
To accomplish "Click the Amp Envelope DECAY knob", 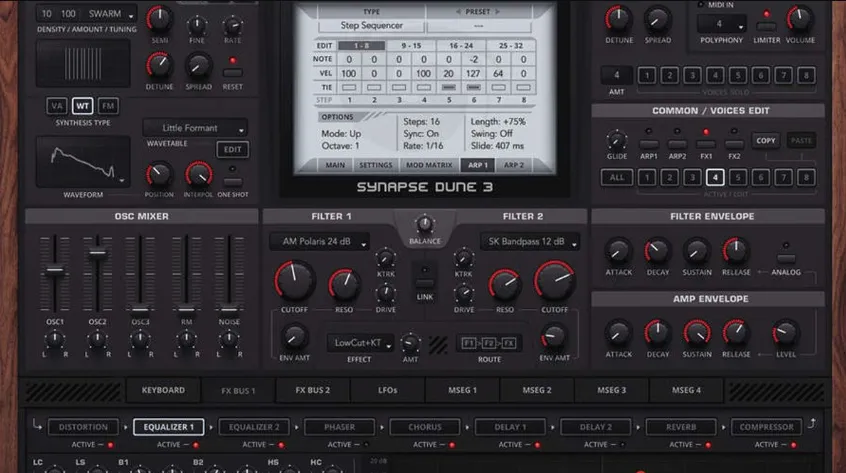I will 657,333.
